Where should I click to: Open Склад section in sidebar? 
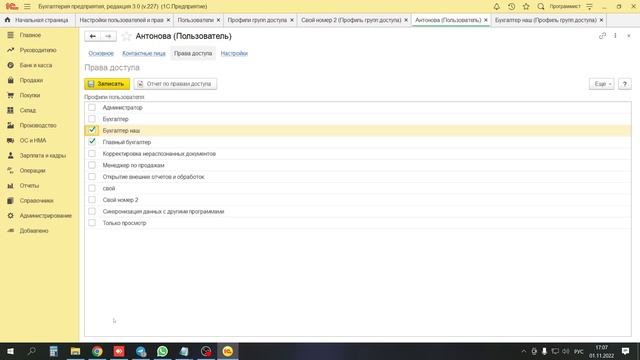tap(28, 110)
